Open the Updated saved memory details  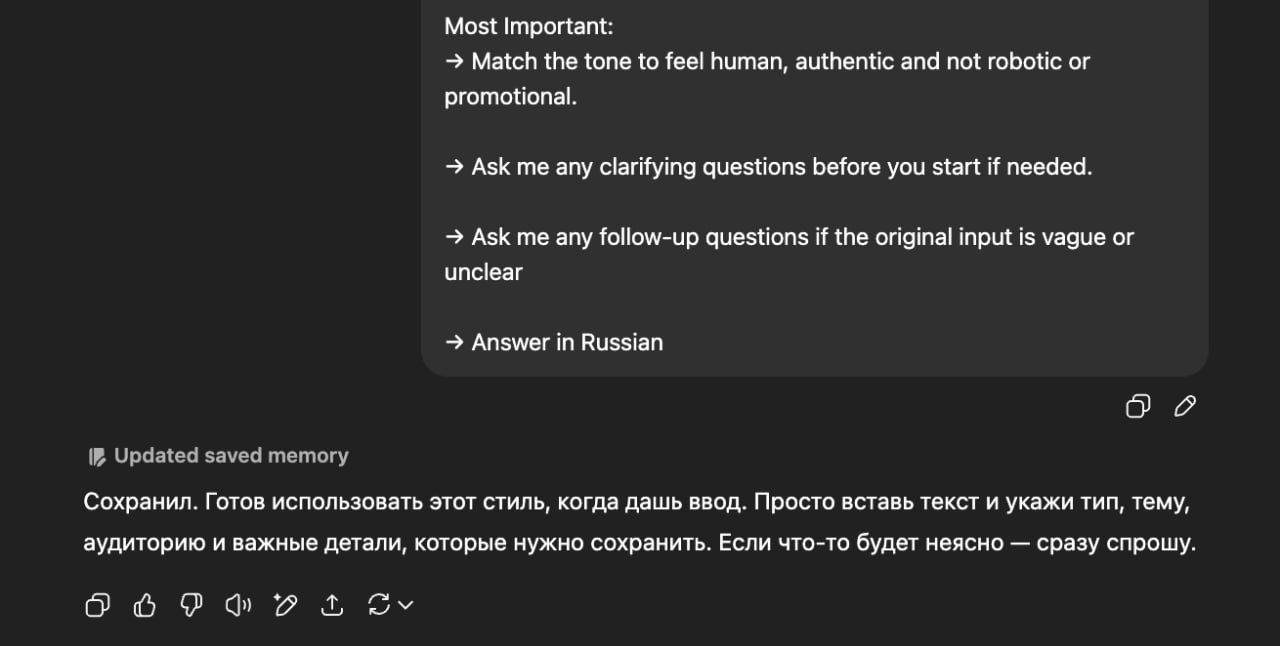[x=232, y=455]
